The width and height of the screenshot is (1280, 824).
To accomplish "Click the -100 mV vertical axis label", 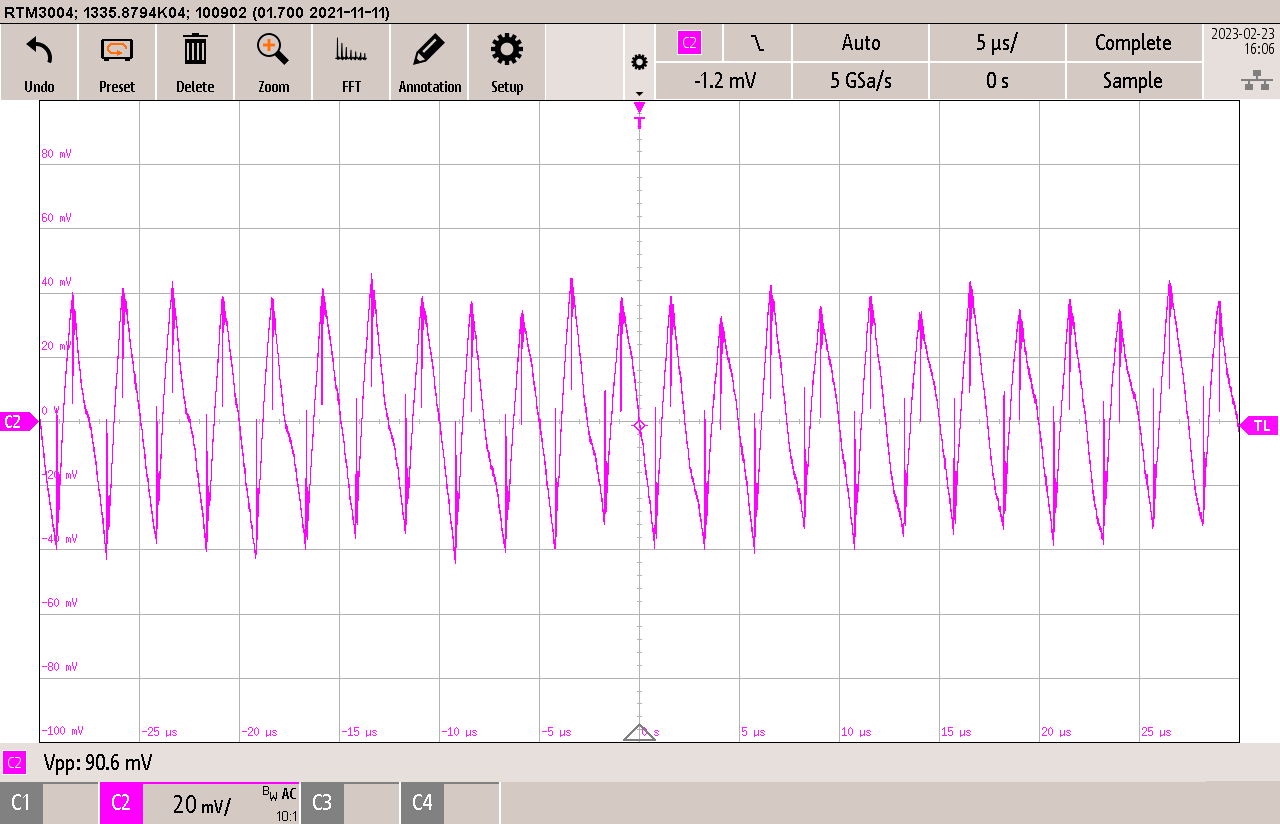I will click(62, 731).
